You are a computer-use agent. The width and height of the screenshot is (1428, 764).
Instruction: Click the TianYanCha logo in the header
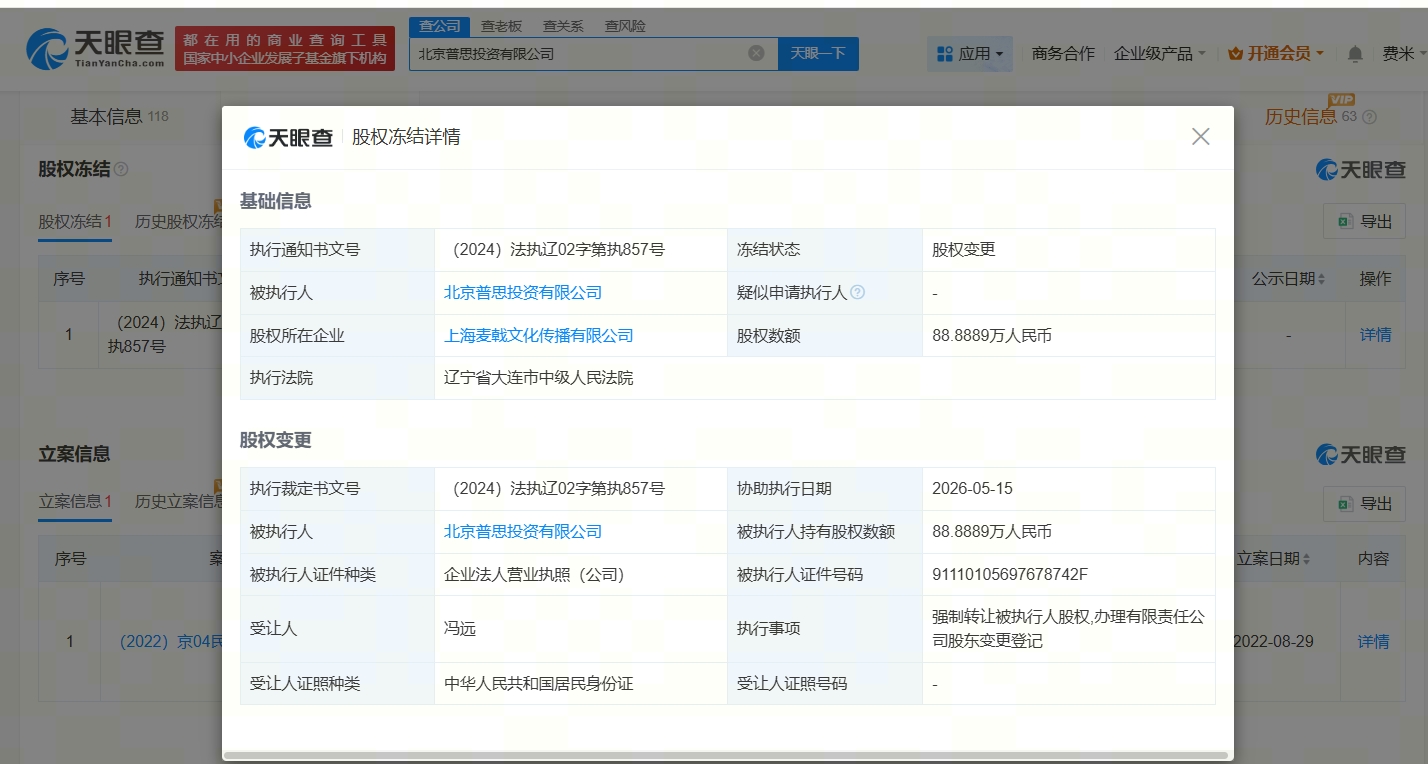tap(96, 48)
